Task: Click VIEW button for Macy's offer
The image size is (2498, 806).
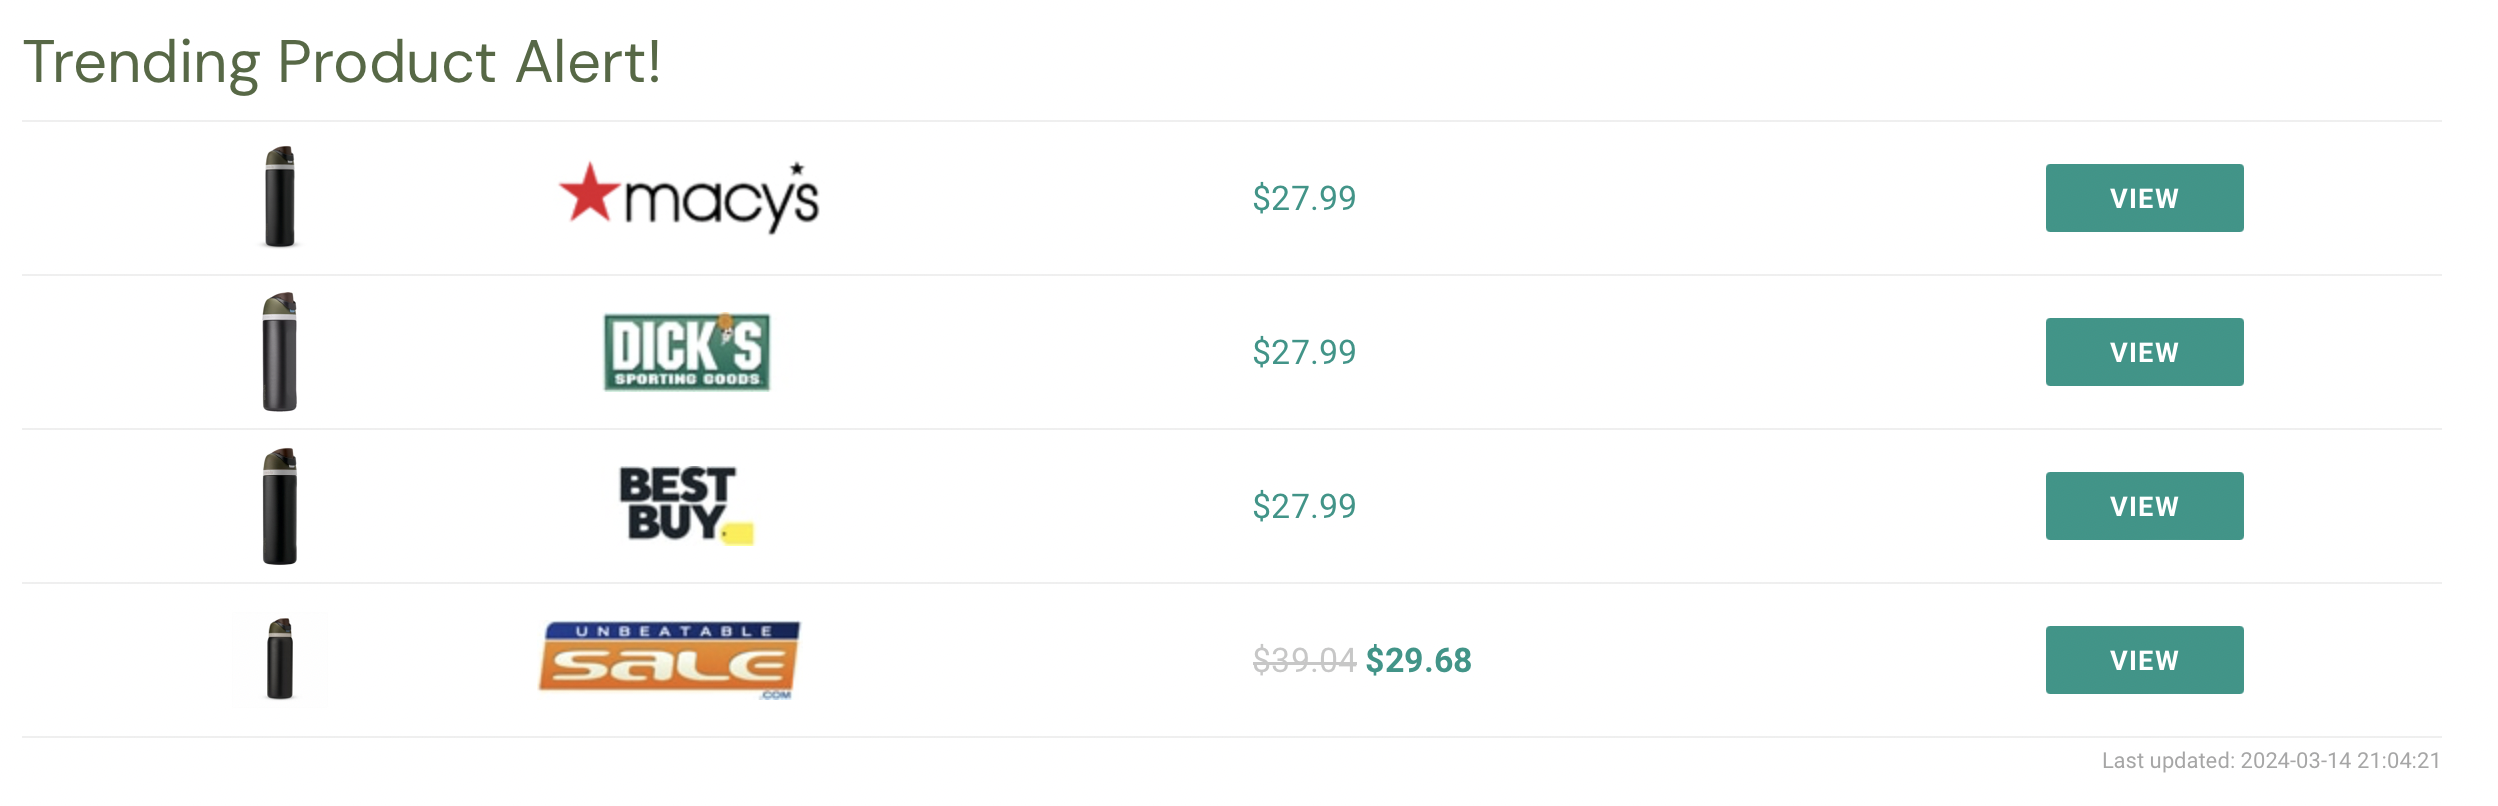Action: pyautogui.click(x=2144, y=198)
